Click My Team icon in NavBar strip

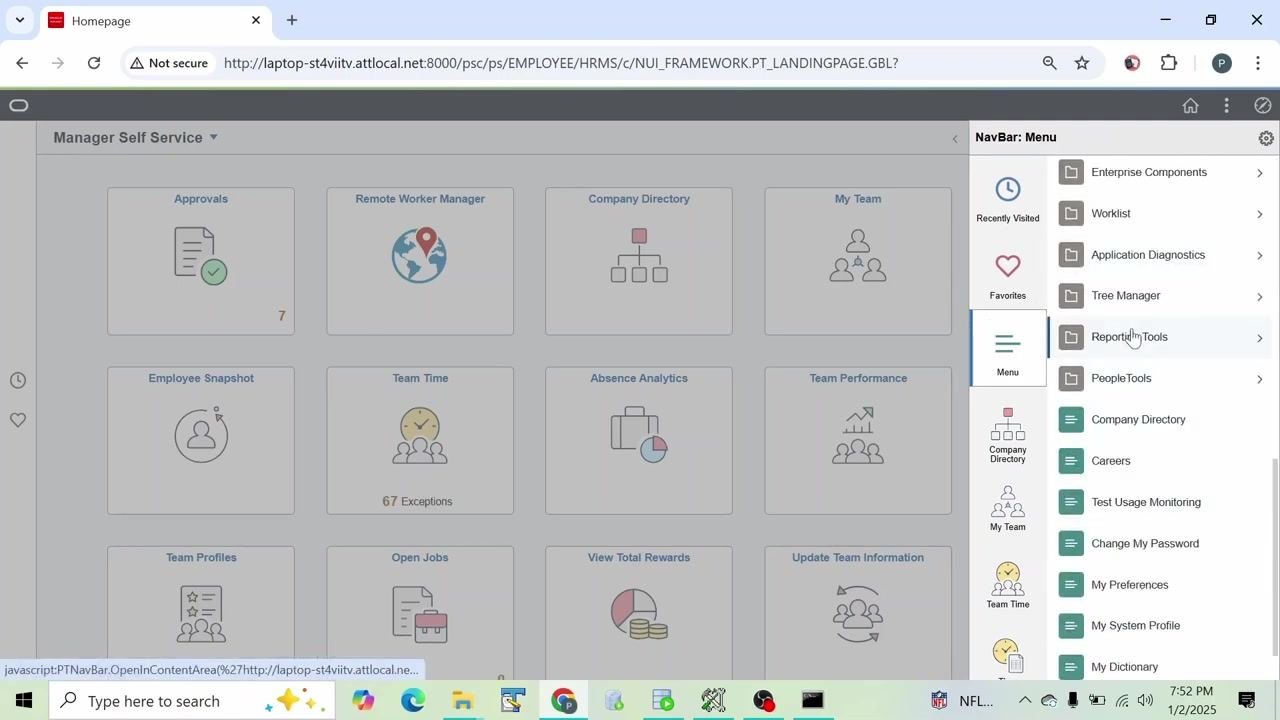(1008, 507)
